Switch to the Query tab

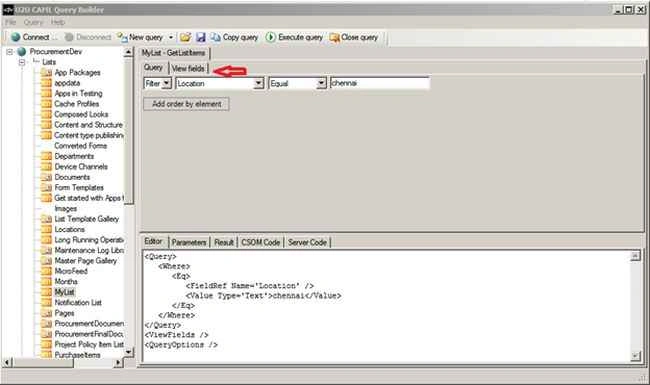153,68
